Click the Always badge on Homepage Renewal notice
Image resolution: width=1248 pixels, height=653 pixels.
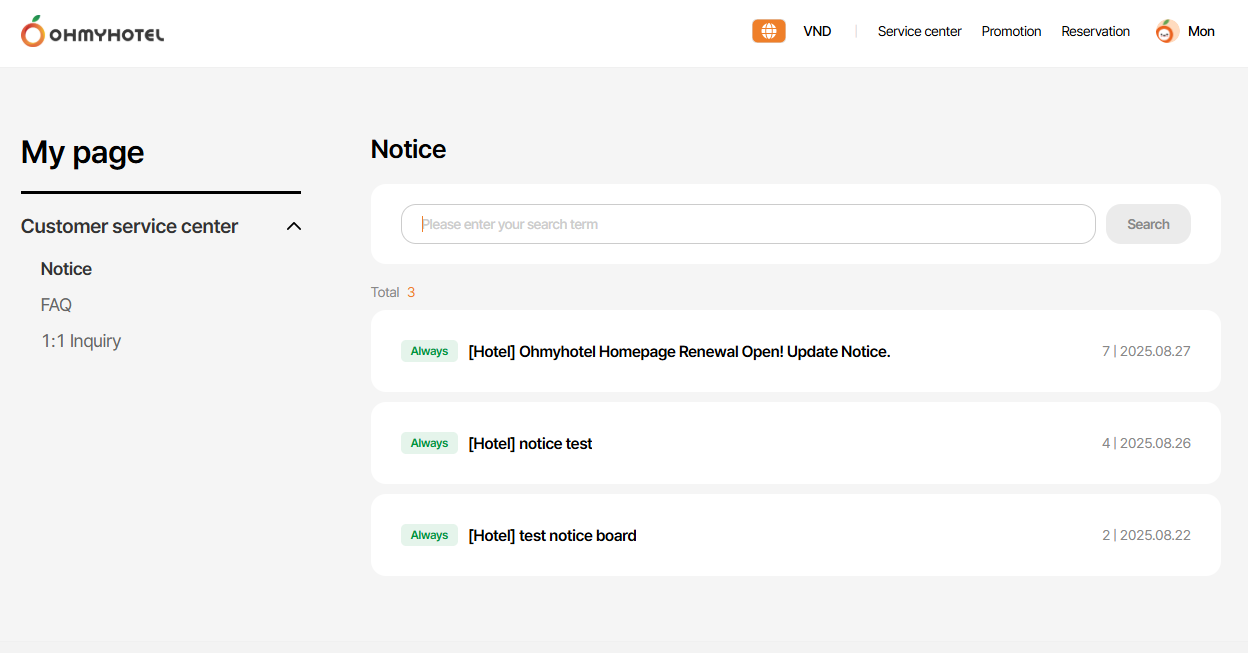tap(429, 351)
